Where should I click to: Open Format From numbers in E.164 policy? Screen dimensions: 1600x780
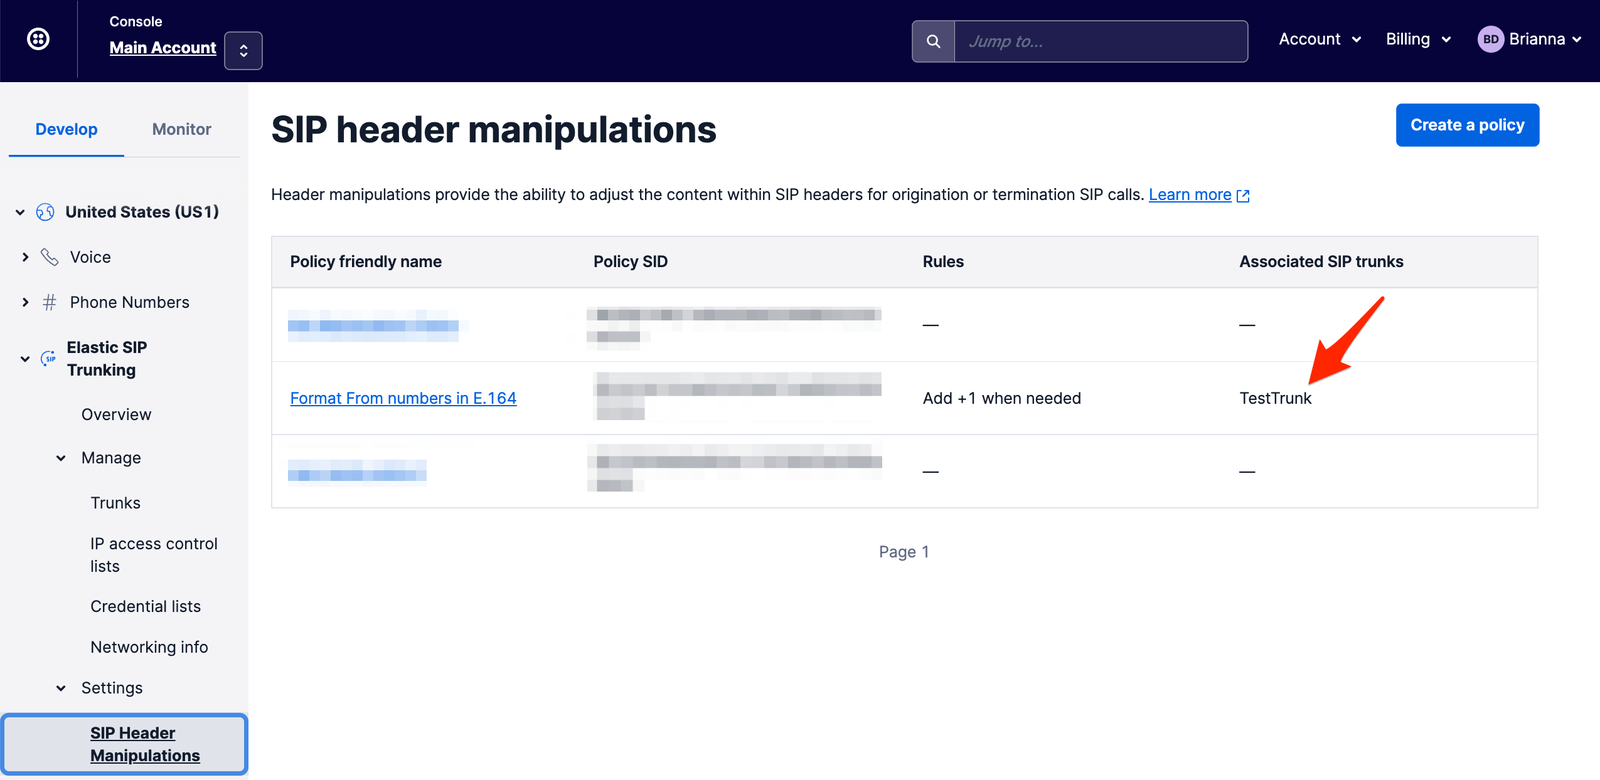403,398
